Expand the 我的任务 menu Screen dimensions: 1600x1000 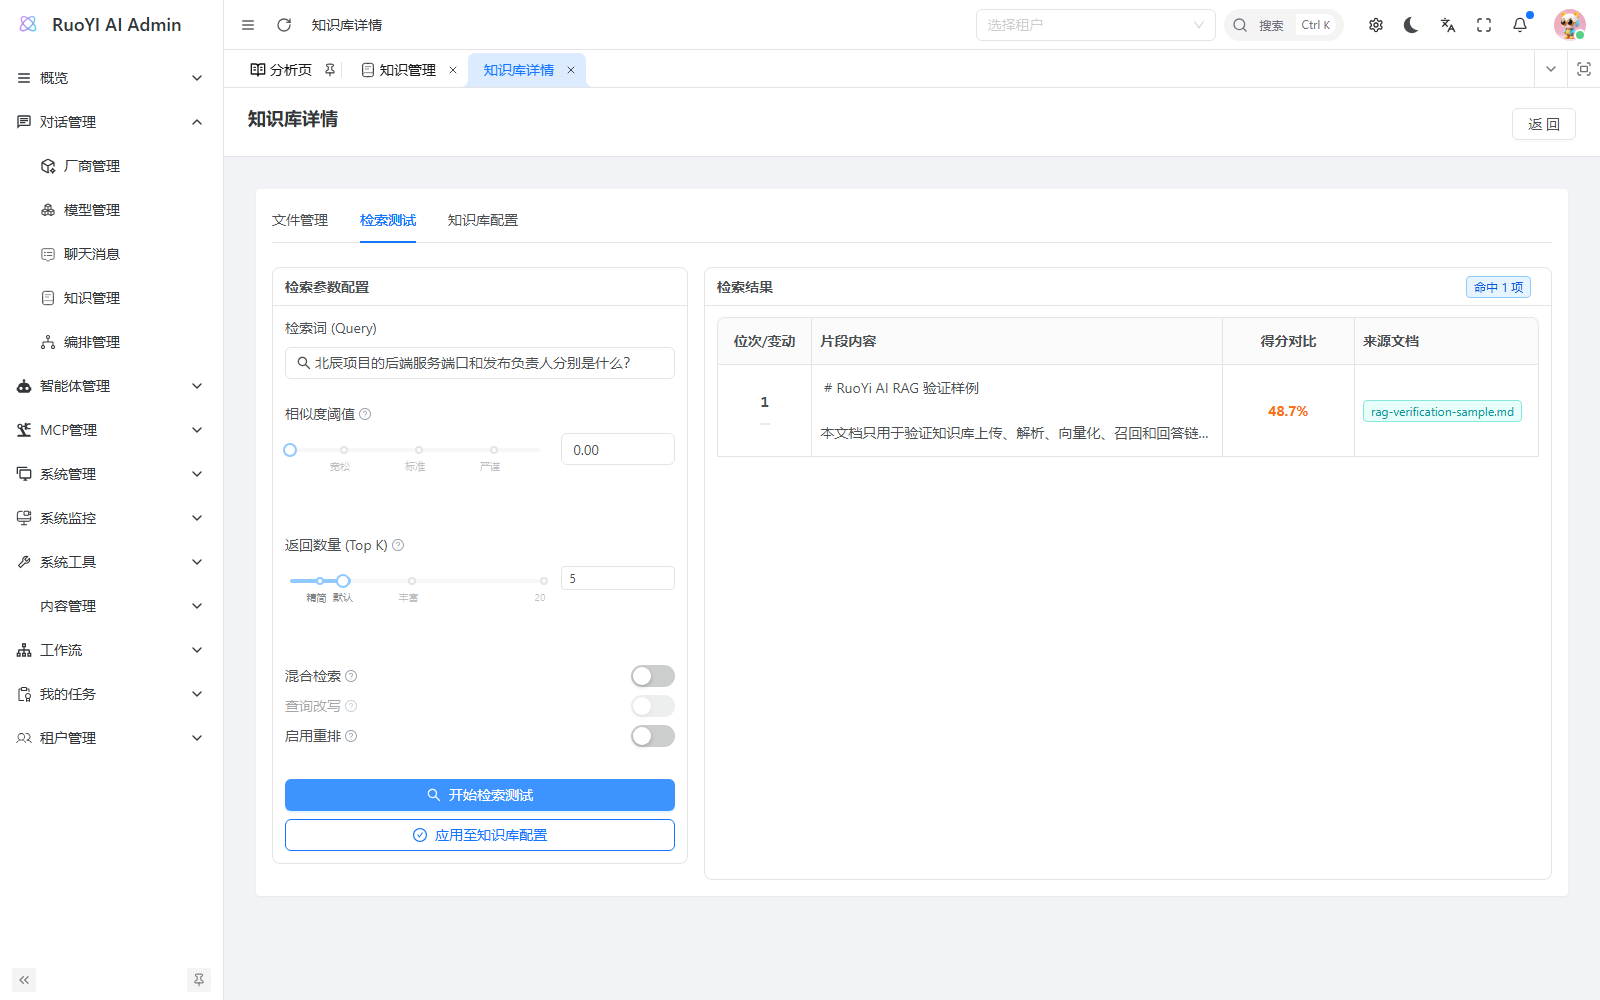point(111,694)
